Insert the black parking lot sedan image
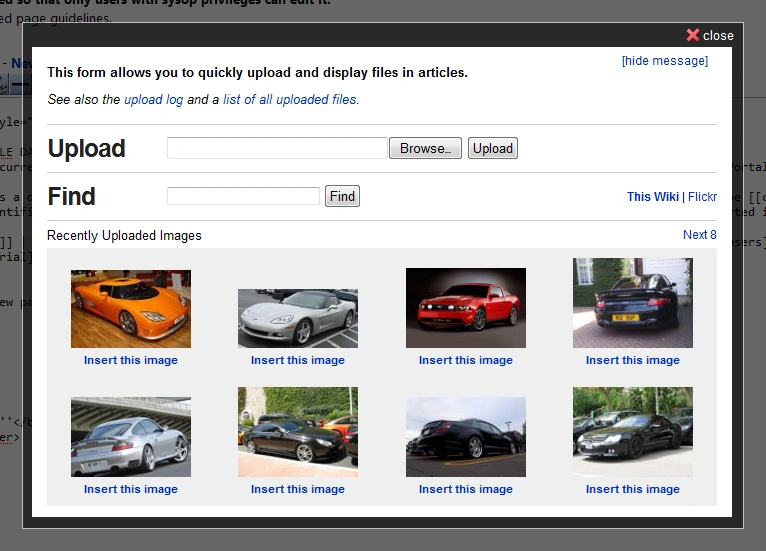This screenshot has height=551, width=766. click(466, 489)
